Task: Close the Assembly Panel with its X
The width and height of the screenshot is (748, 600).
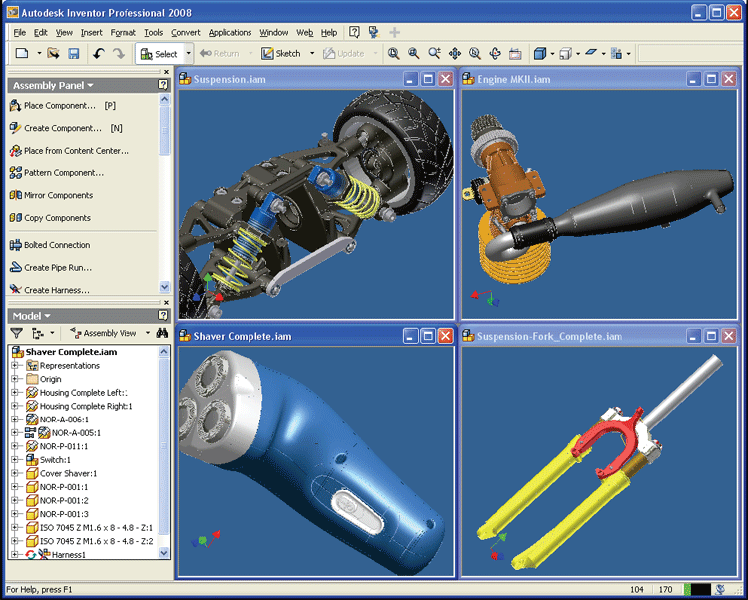Action: 166,72
